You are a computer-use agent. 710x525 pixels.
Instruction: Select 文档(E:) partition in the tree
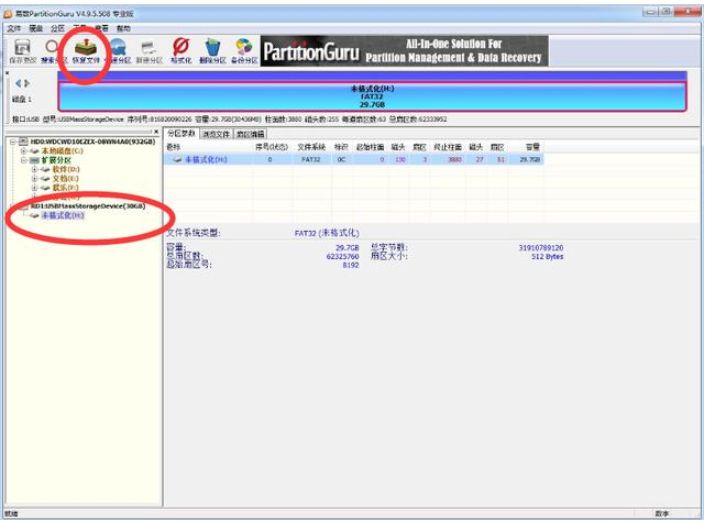(65, 178)
